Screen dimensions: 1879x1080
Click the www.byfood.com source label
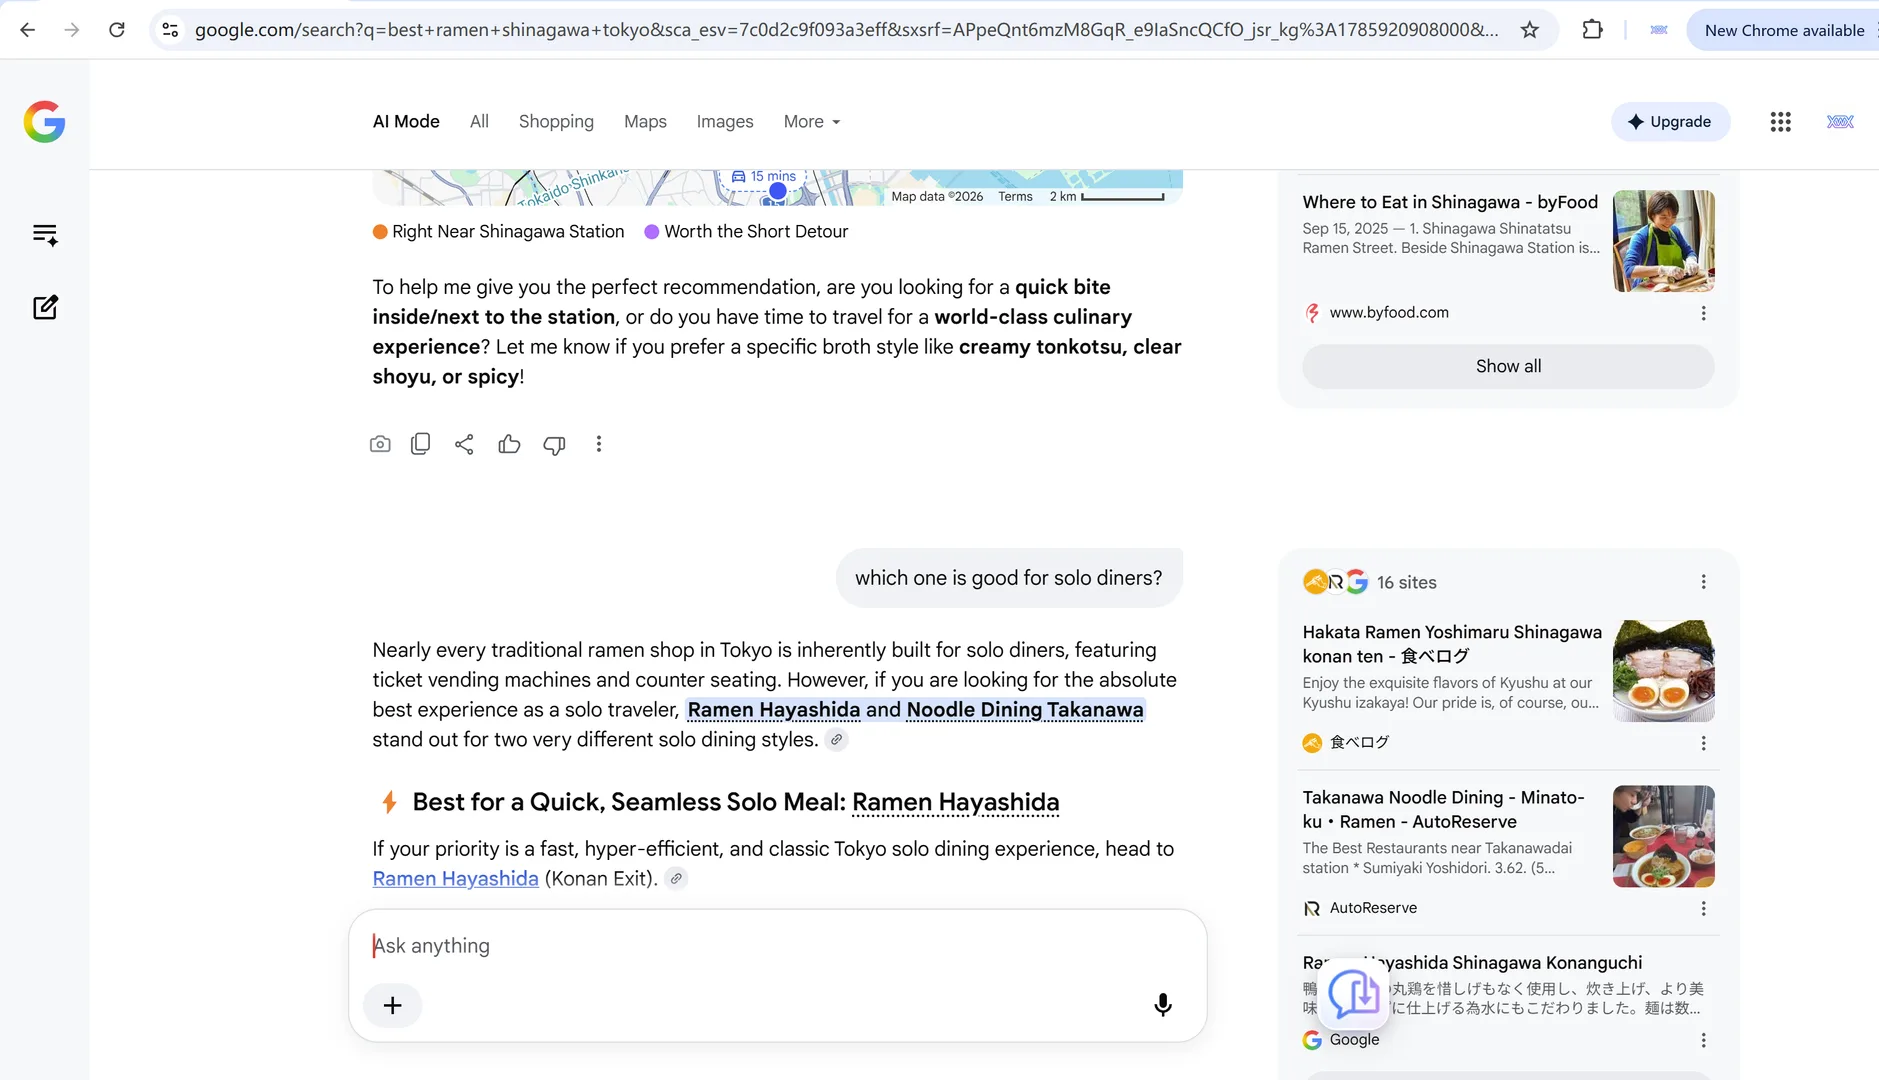click(1388, 313)
